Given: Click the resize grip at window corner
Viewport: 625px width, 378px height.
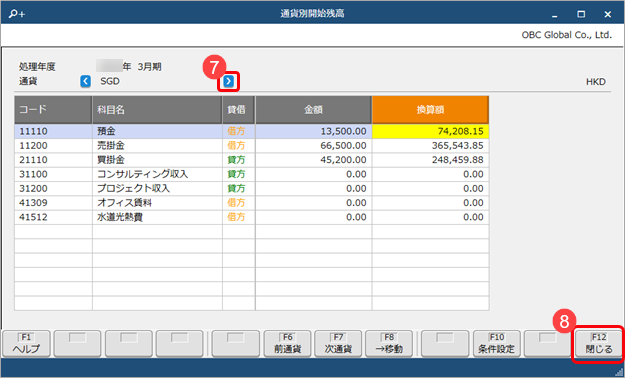Looking at the screenshot, I should (x=619, y=373).
